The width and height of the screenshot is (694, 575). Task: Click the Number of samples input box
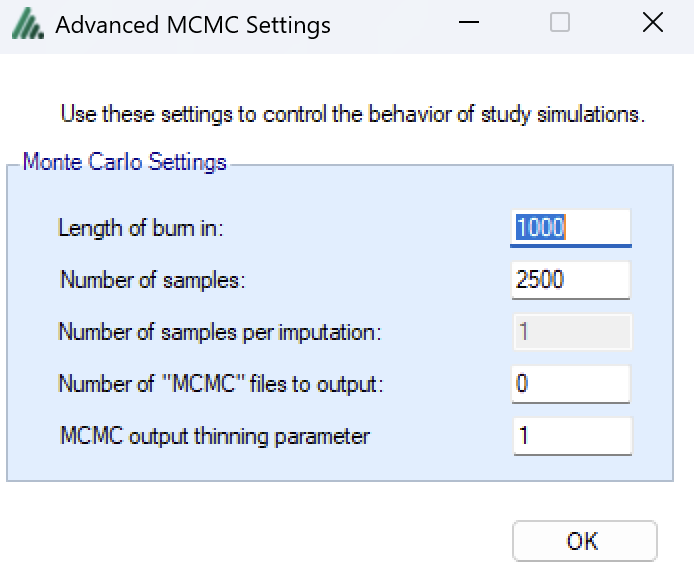[x=571, y=280]
